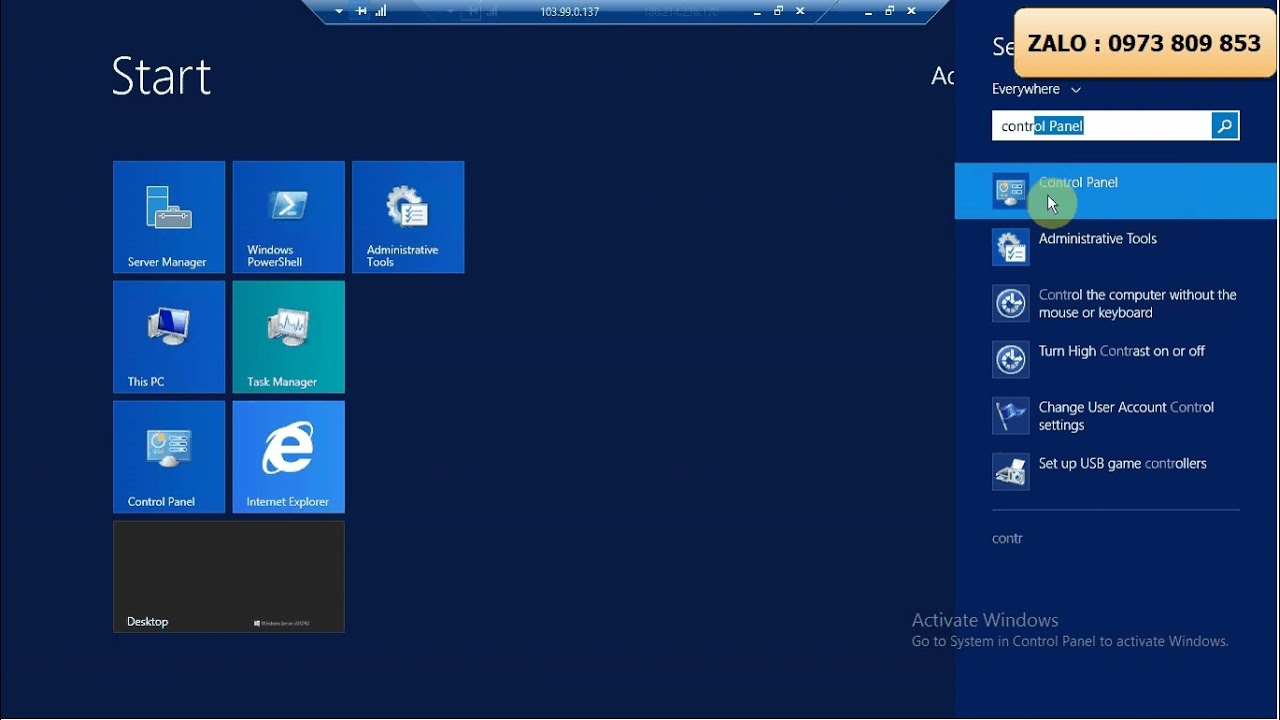1280x720 pixels.
Task: Select the 'contr' search suggestion
Action: [1007, 538]
